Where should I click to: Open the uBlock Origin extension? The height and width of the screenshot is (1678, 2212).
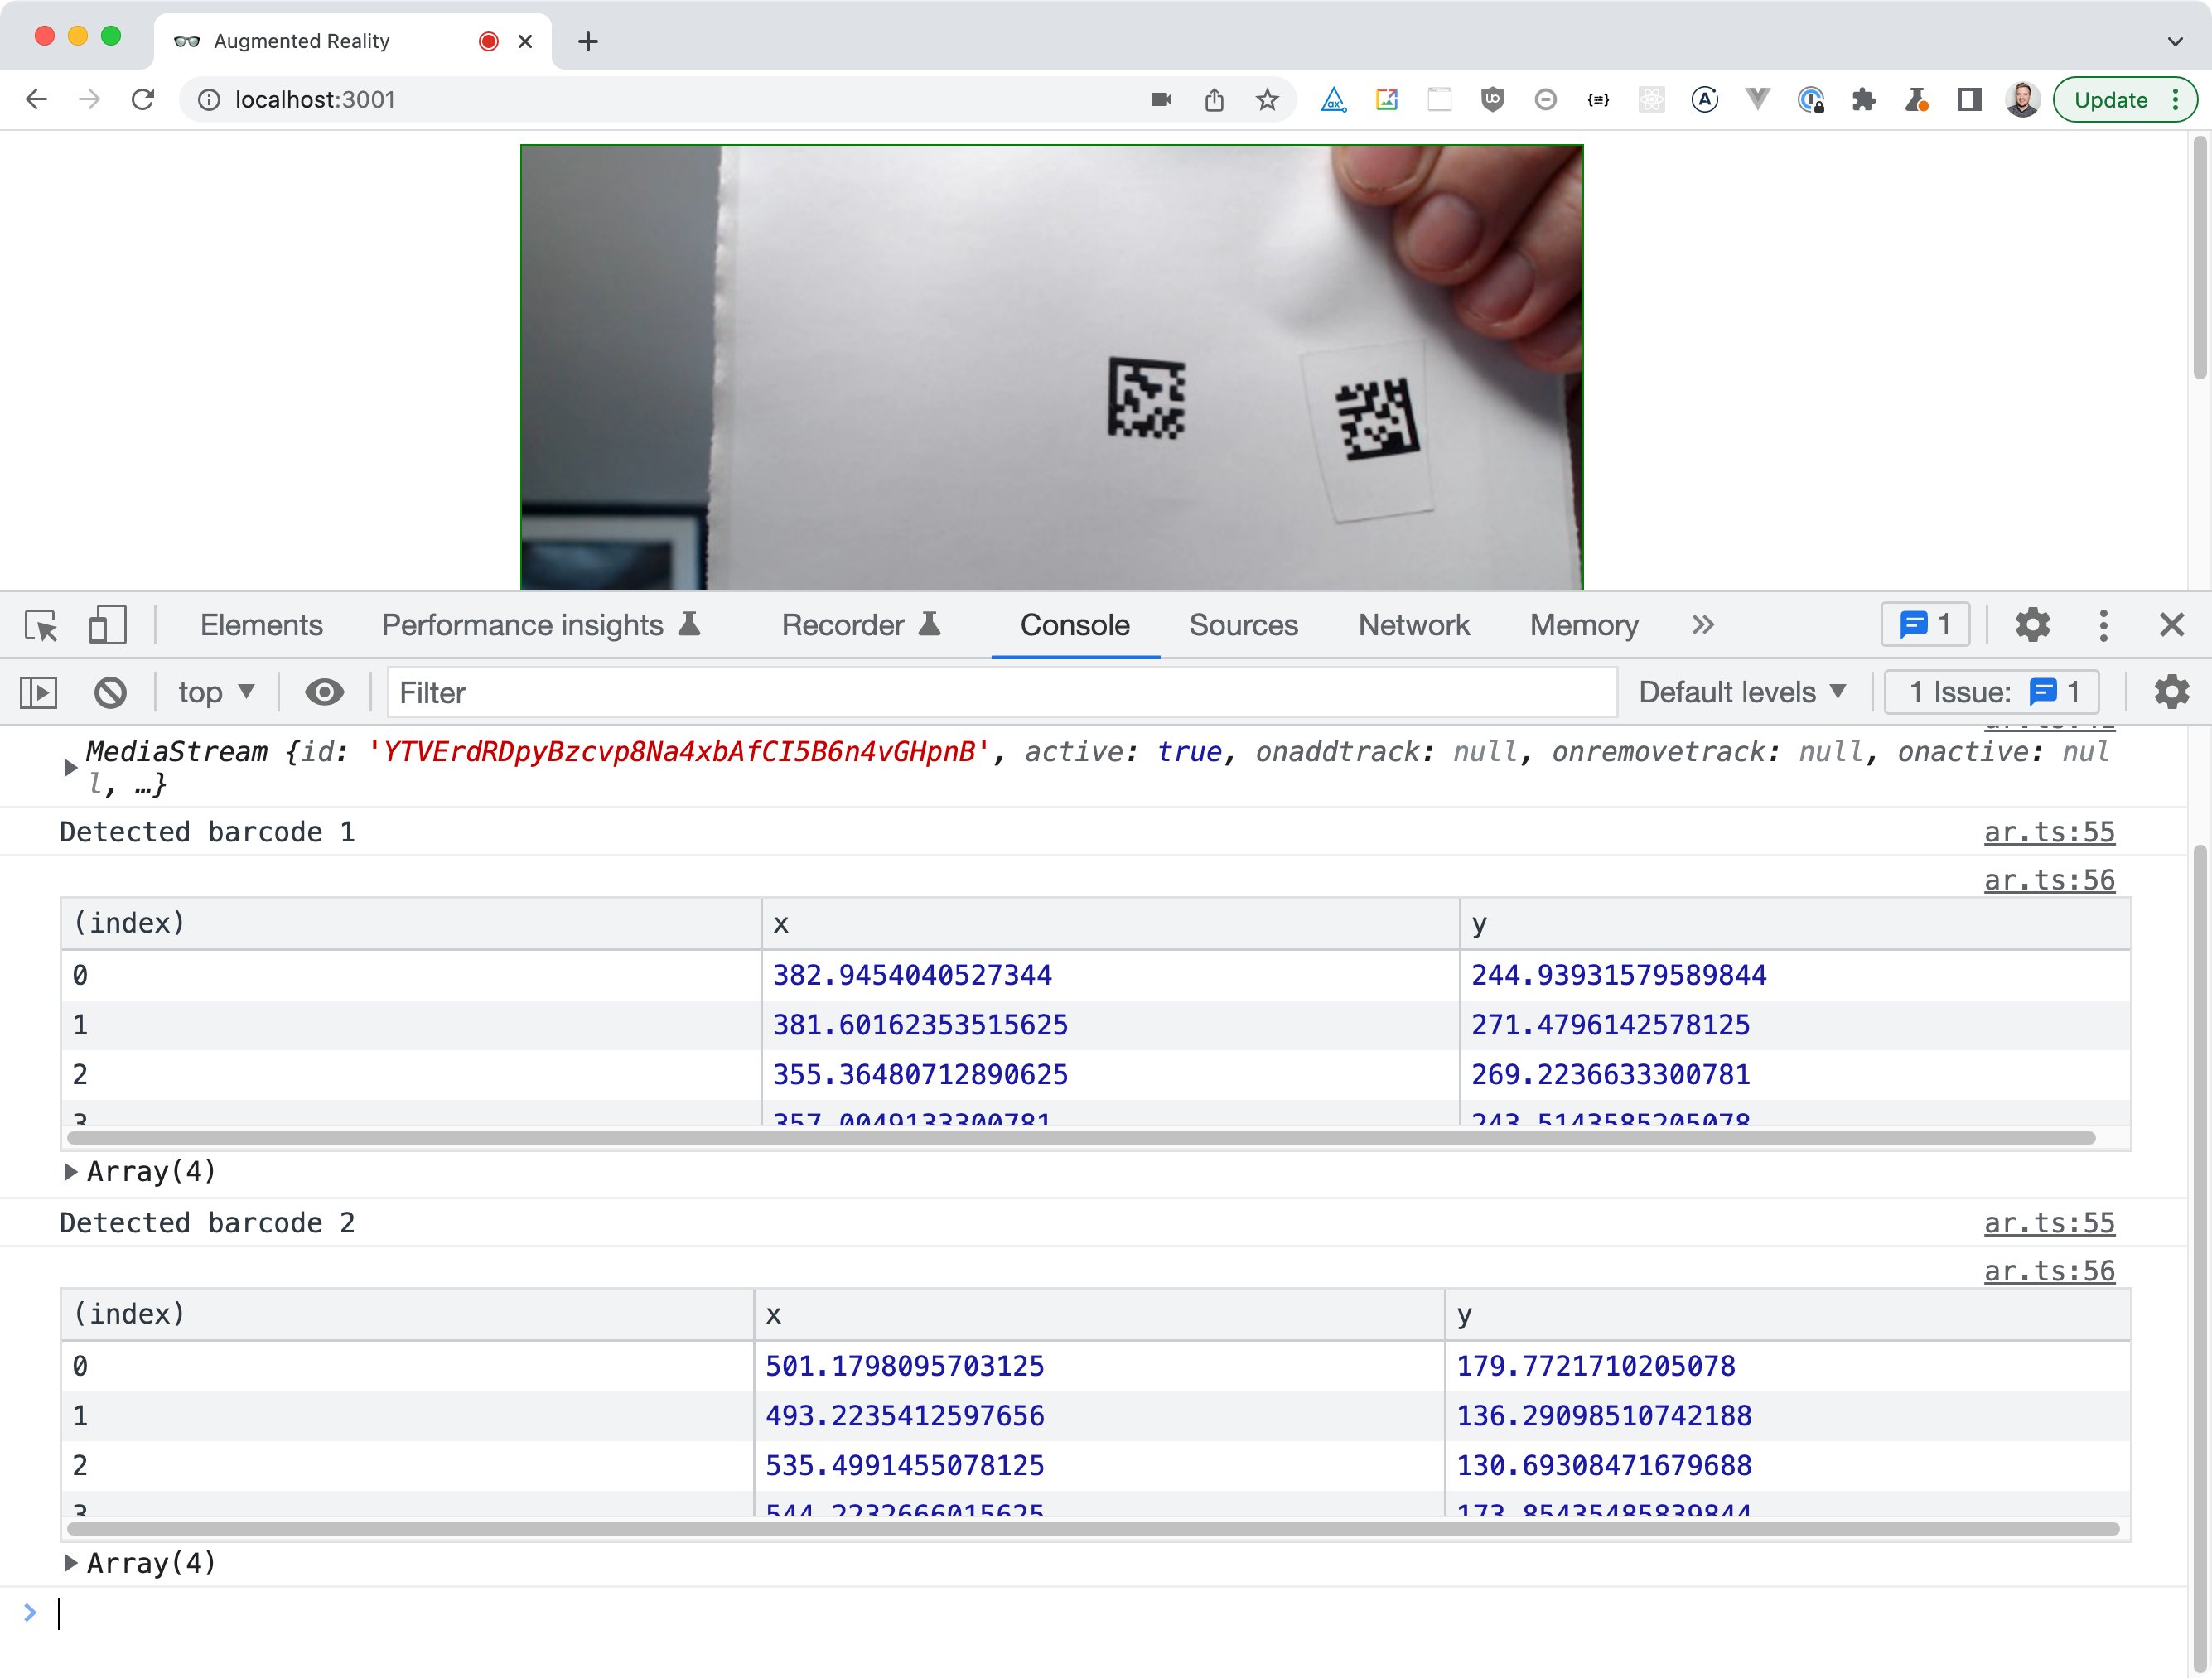point(1493,100)
